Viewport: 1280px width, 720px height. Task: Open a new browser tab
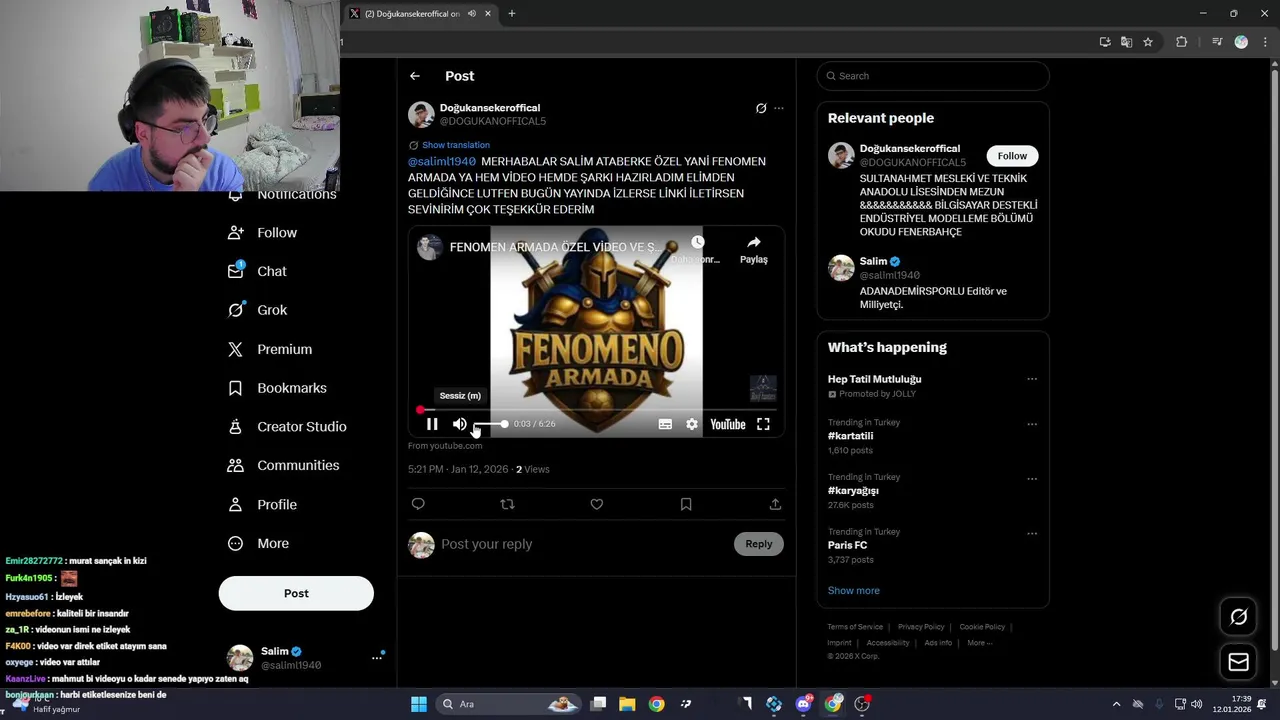512,14
